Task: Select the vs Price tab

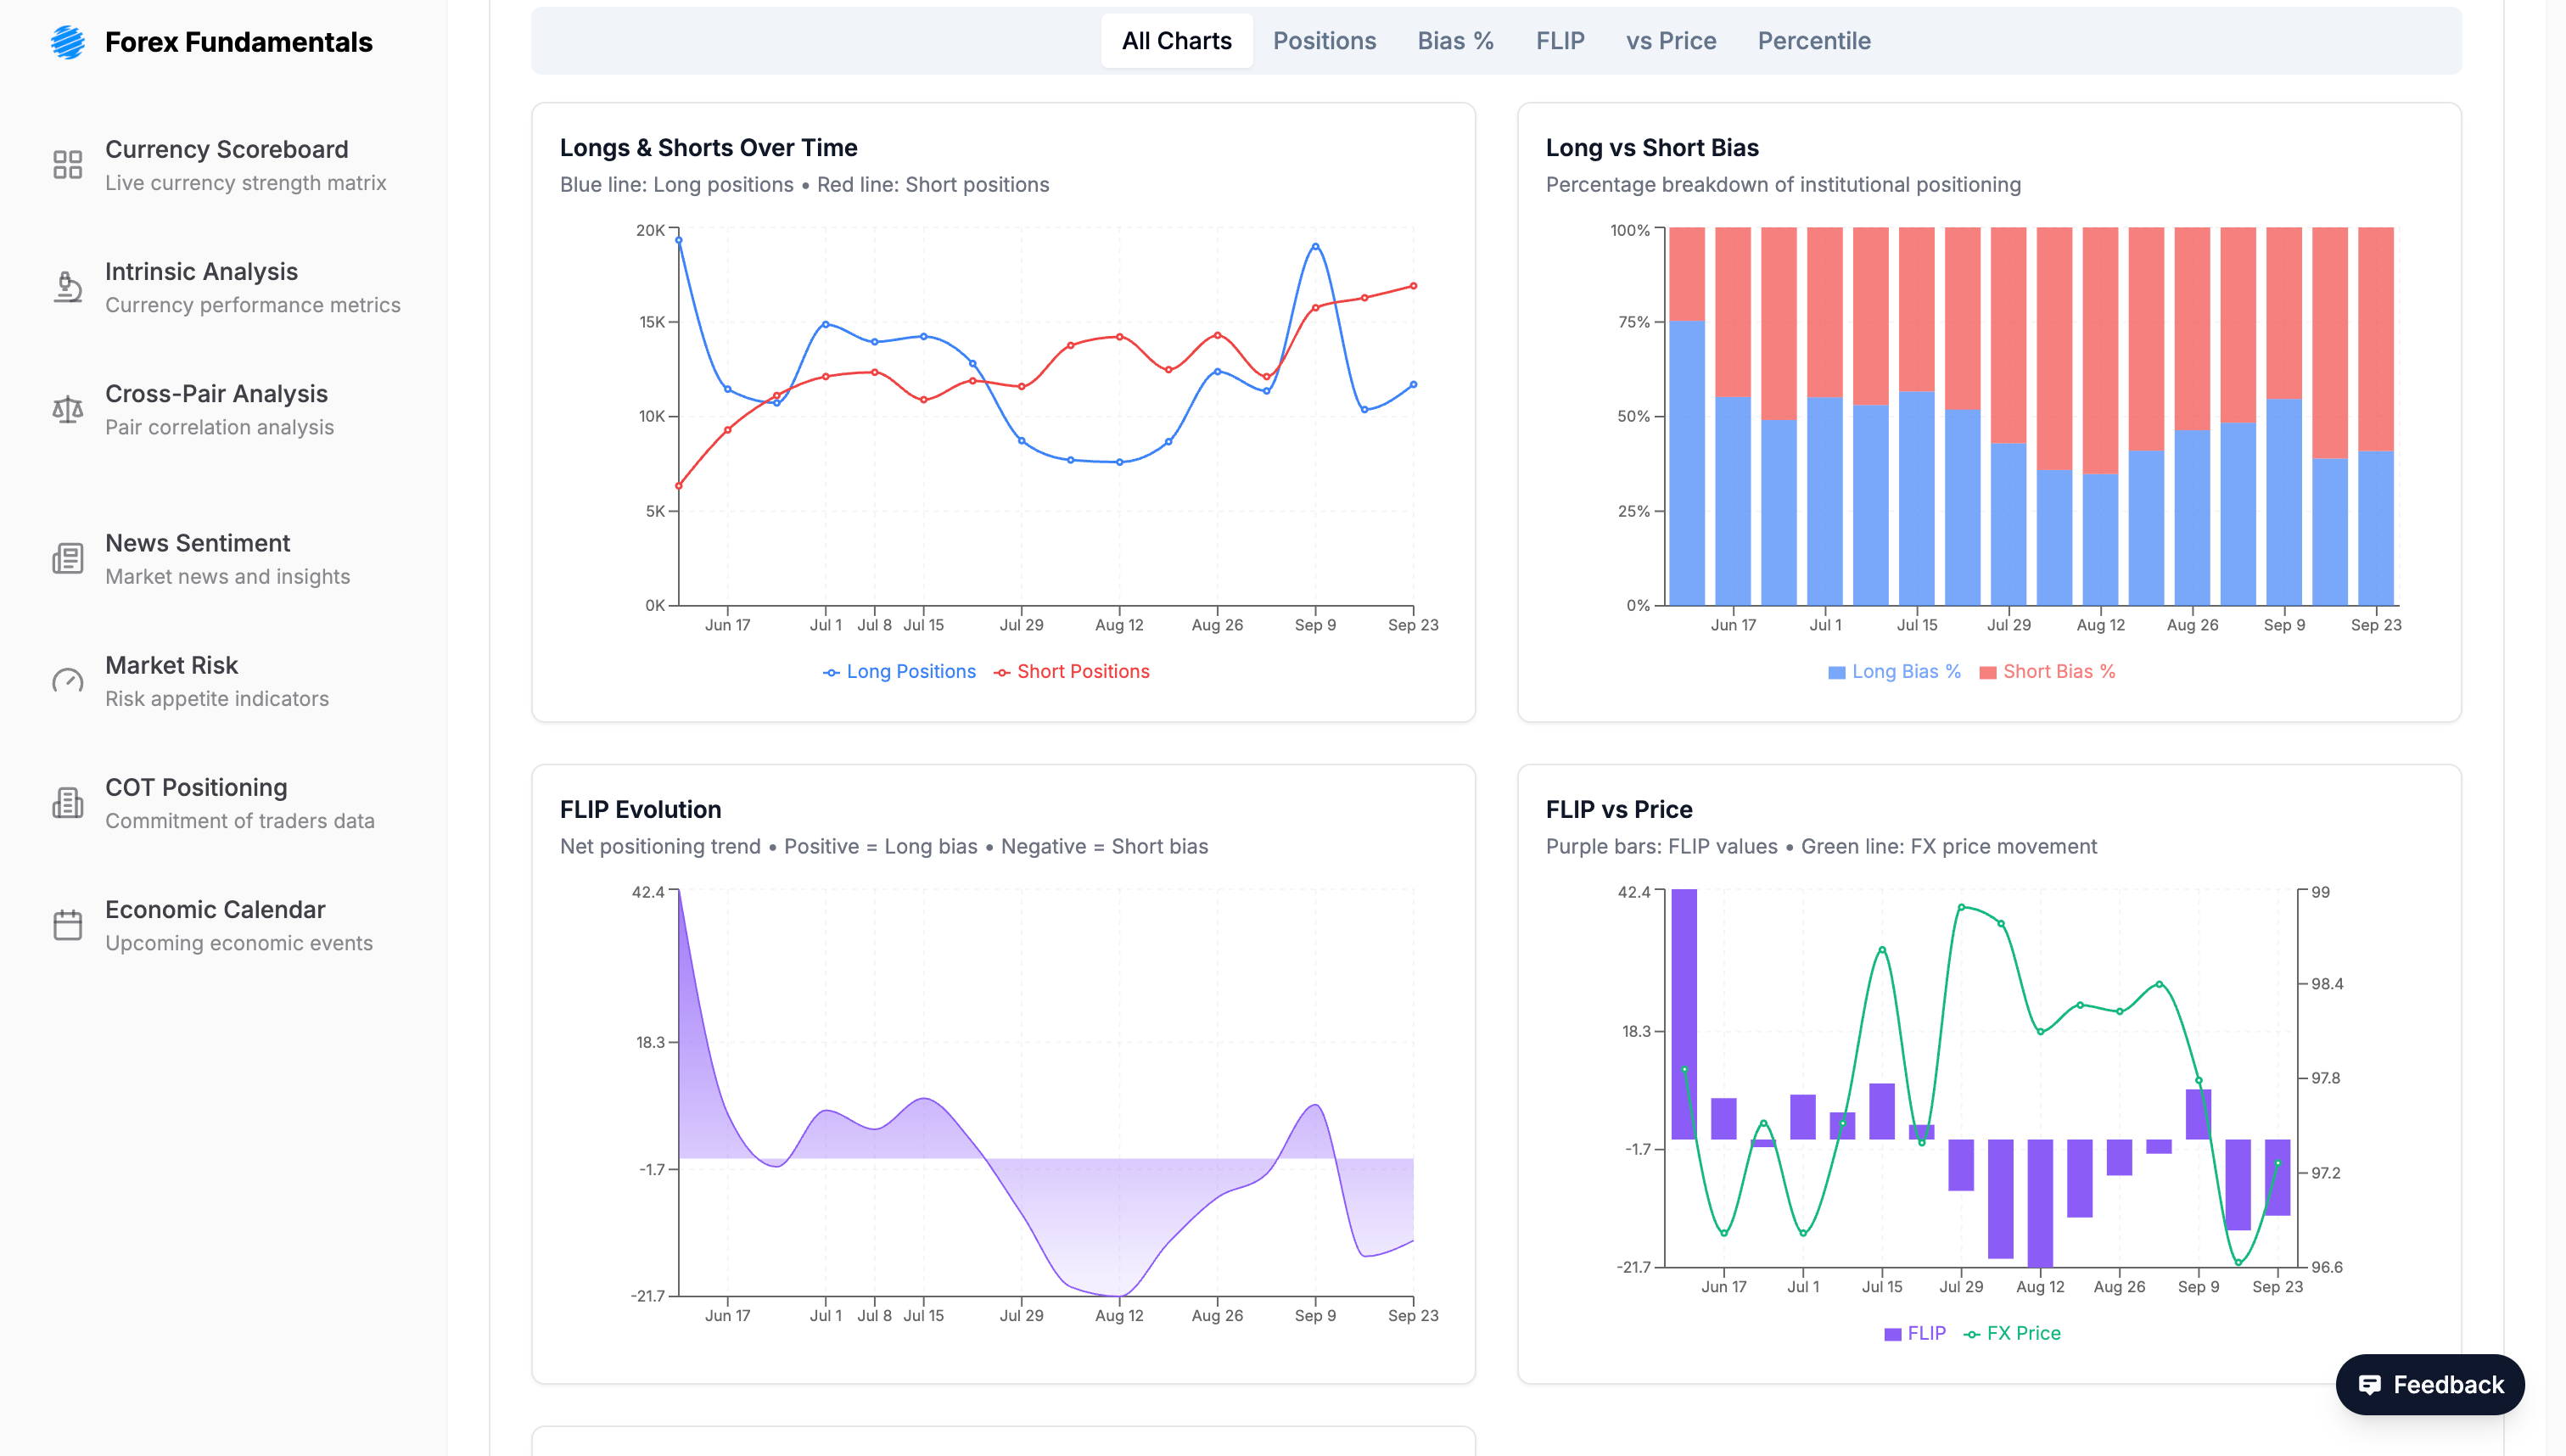Action: tap(1670, 41)
